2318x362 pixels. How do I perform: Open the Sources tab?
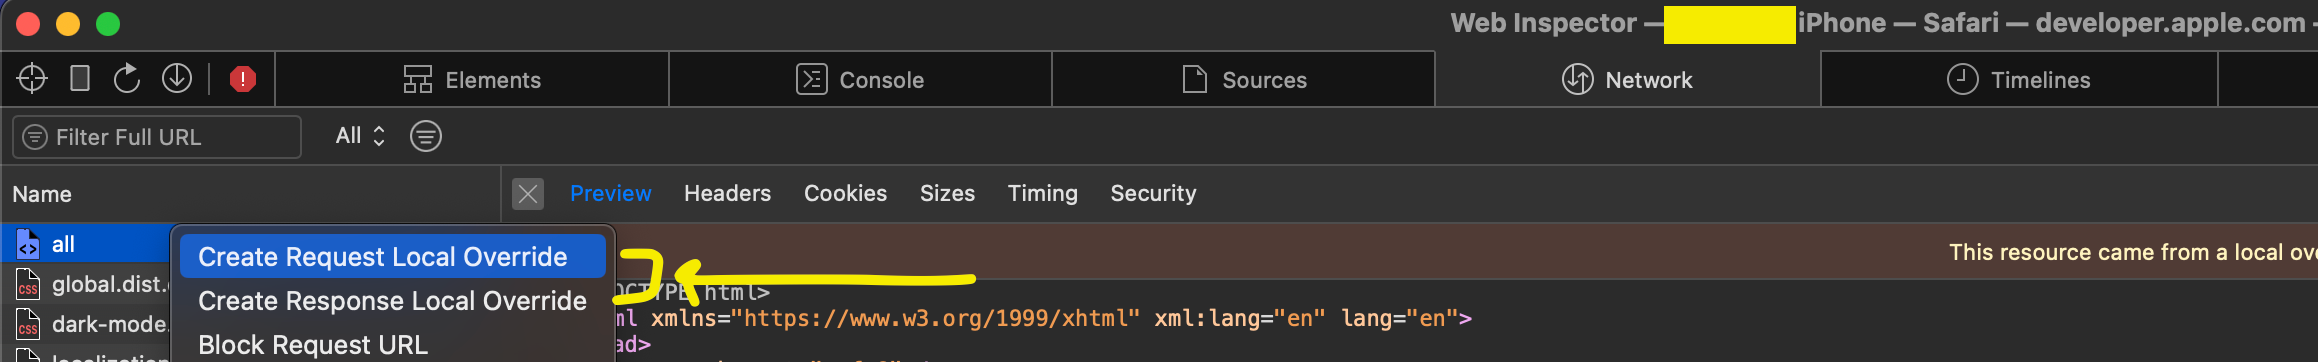pyautogui.click(x=1244, y=80)
